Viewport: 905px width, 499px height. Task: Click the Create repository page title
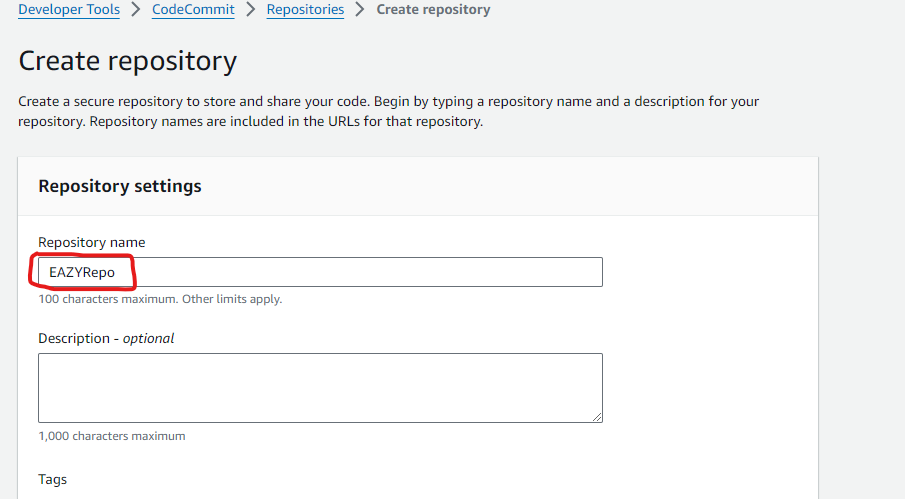click(128, 61)
